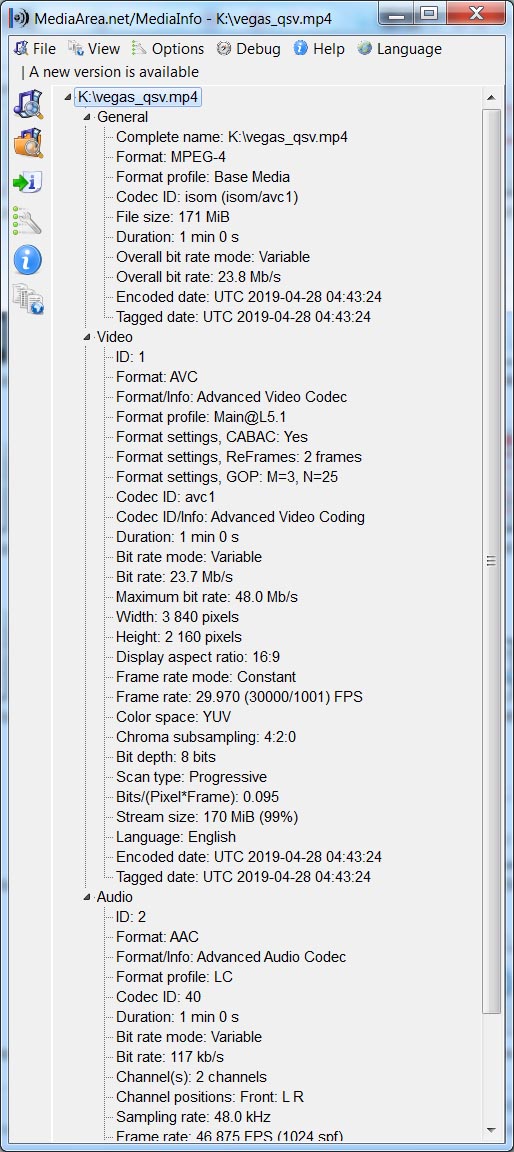Image resolution: width=514 pixels, height=1152 pixels.
Task: Select 'Channel(s): 2 channels' row
Action: (x=192, y=1077)
